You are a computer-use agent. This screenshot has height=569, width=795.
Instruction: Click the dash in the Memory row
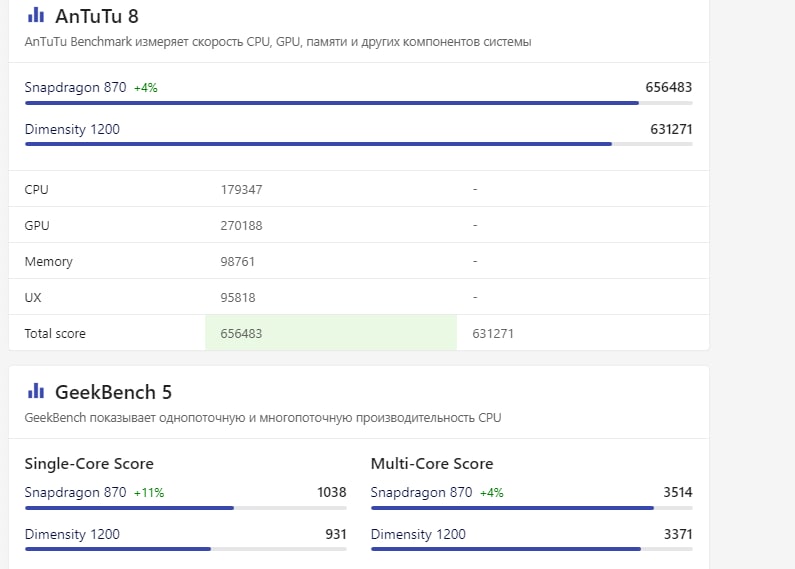pyautogui.click(x=475, y=261)
